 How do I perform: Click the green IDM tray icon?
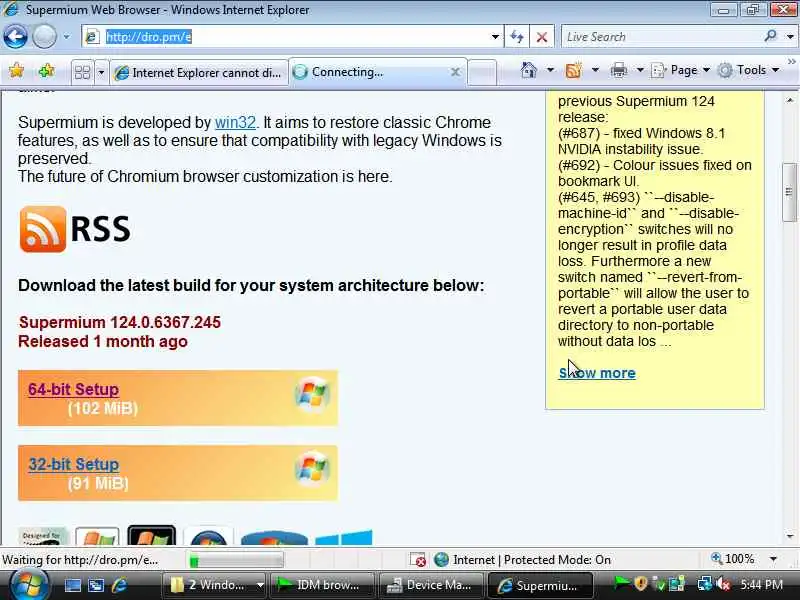[x=621, y=583]
